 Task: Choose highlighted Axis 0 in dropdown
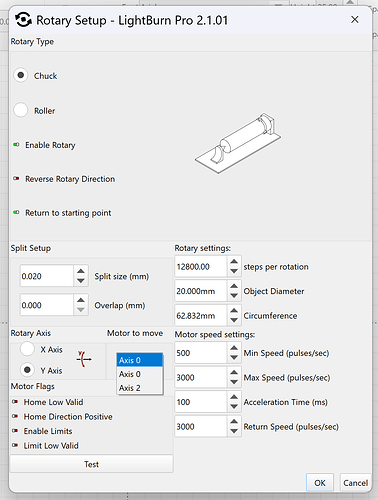pos(140,360)
